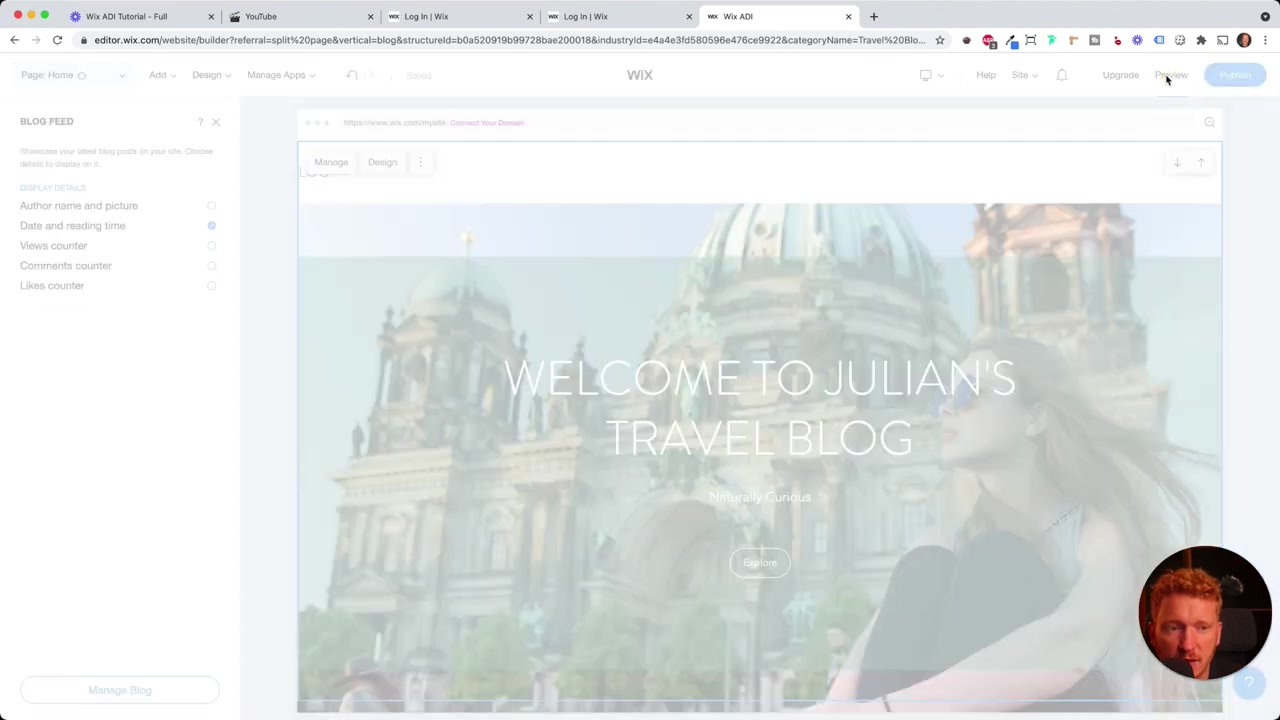Image resolution: width=1280 pixels, height=720 pixels.
Task: Close the YouTube tab
Action: click(x=371, y=17)
